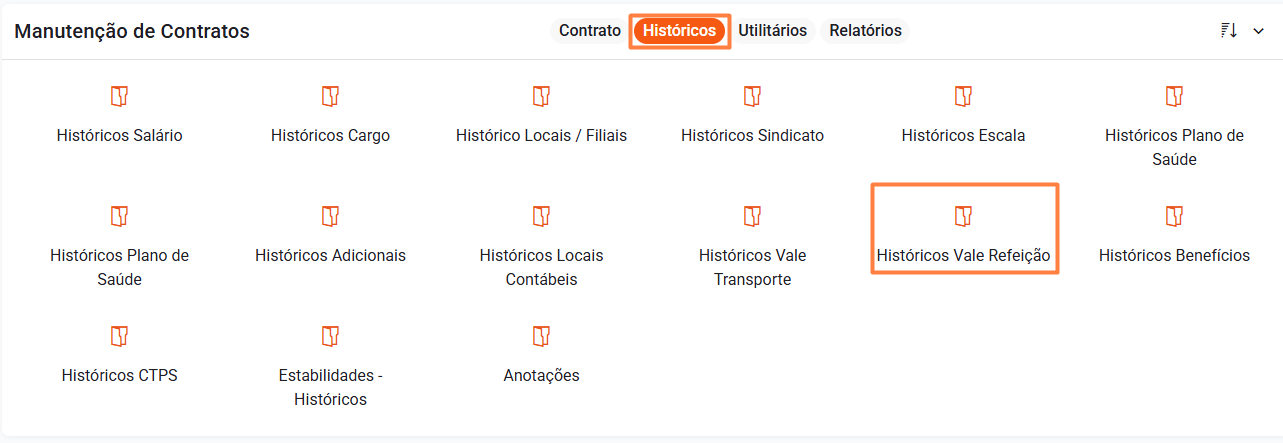The width and height of the screenshot is (1283, 443).
Task: Go to the Relatórios tab
Action: coord(865,31)
